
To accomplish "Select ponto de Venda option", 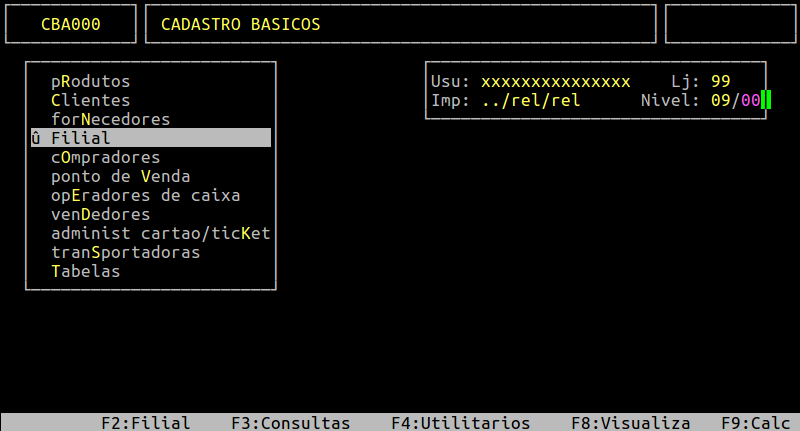I will point(120,176).
